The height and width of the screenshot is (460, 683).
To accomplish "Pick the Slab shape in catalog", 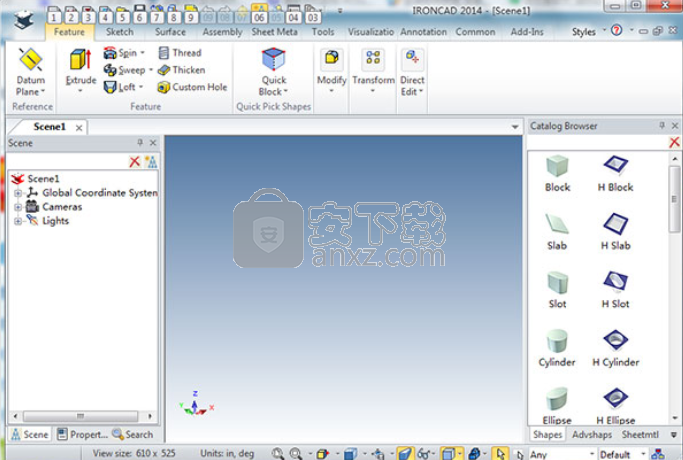I will [557, 232].
